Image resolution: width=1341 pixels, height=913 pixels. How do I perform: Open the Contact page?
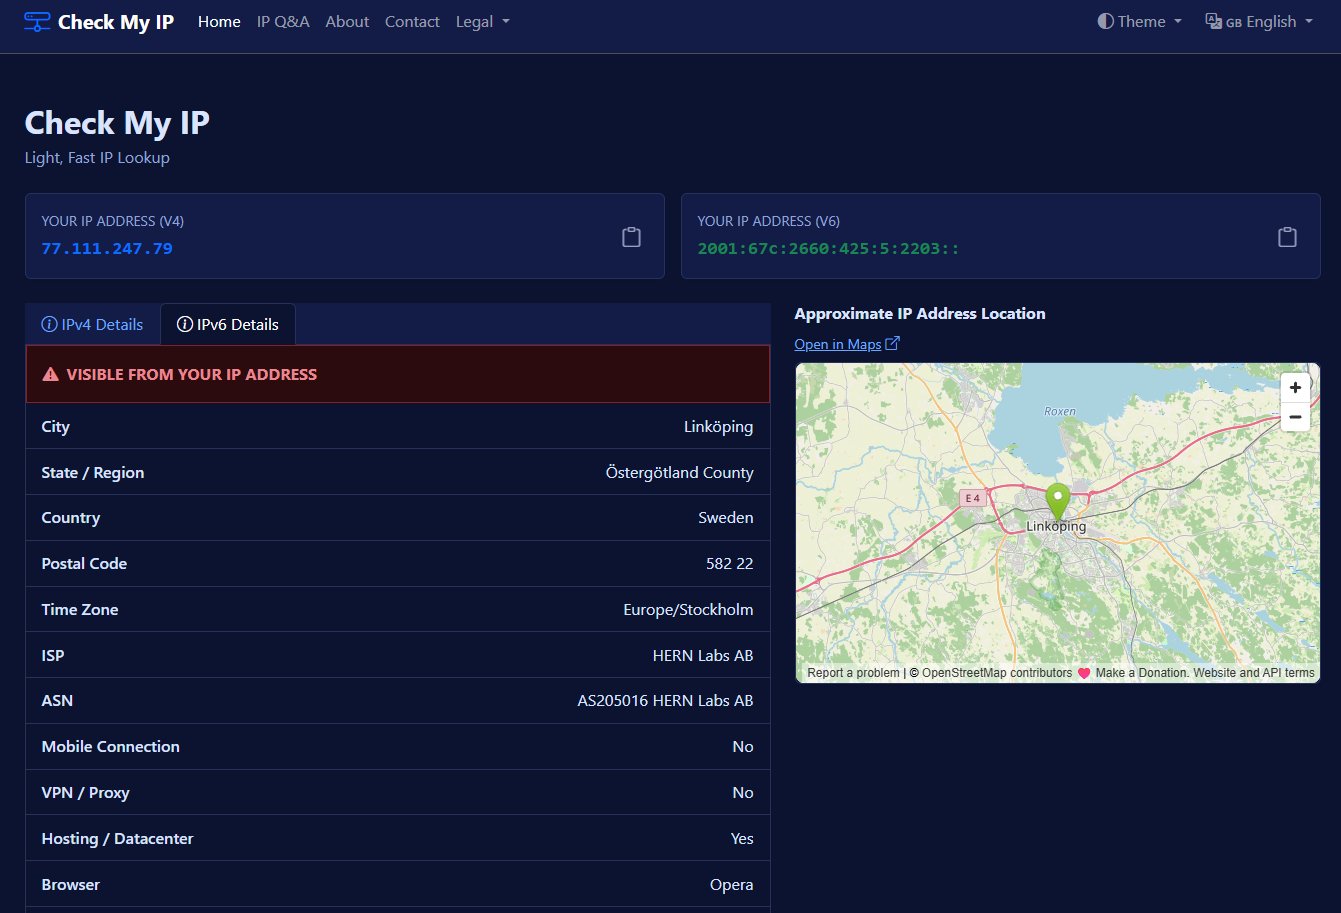[x=412, y=21]
